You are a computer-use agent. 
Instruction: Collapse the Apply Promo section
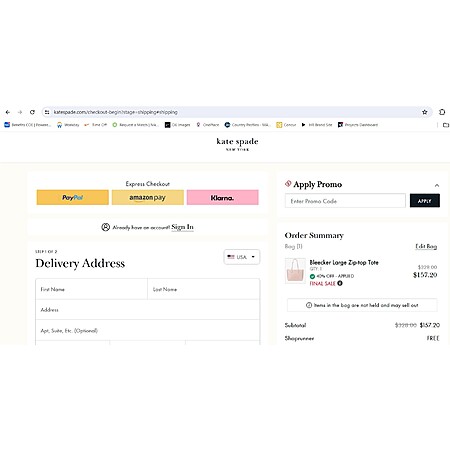point(437,185)
